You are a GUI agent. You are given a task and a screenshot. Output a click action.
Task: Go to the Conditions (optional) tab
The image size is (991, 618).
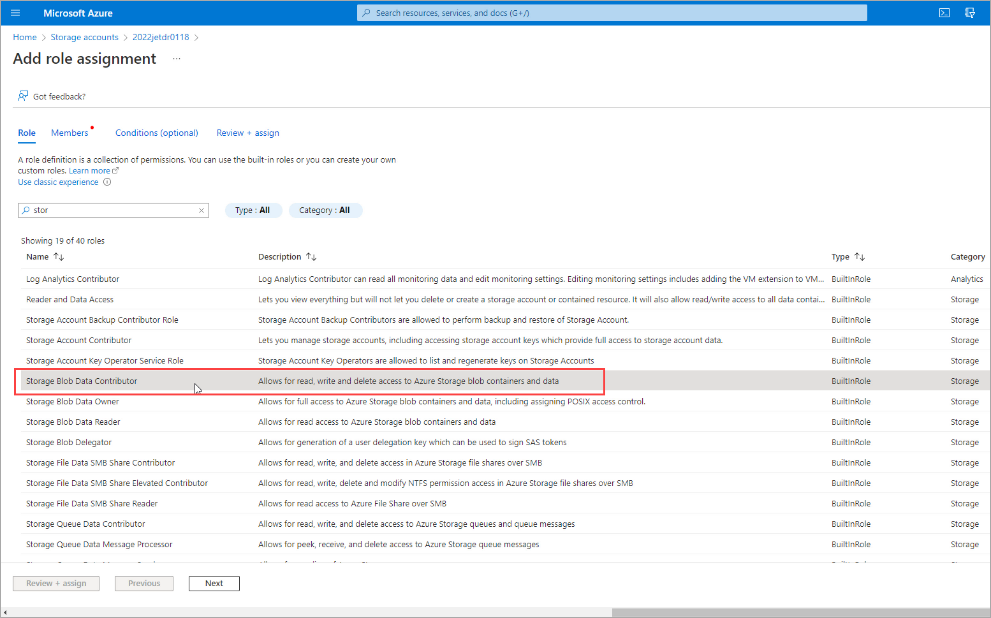(x=156, y=133)
